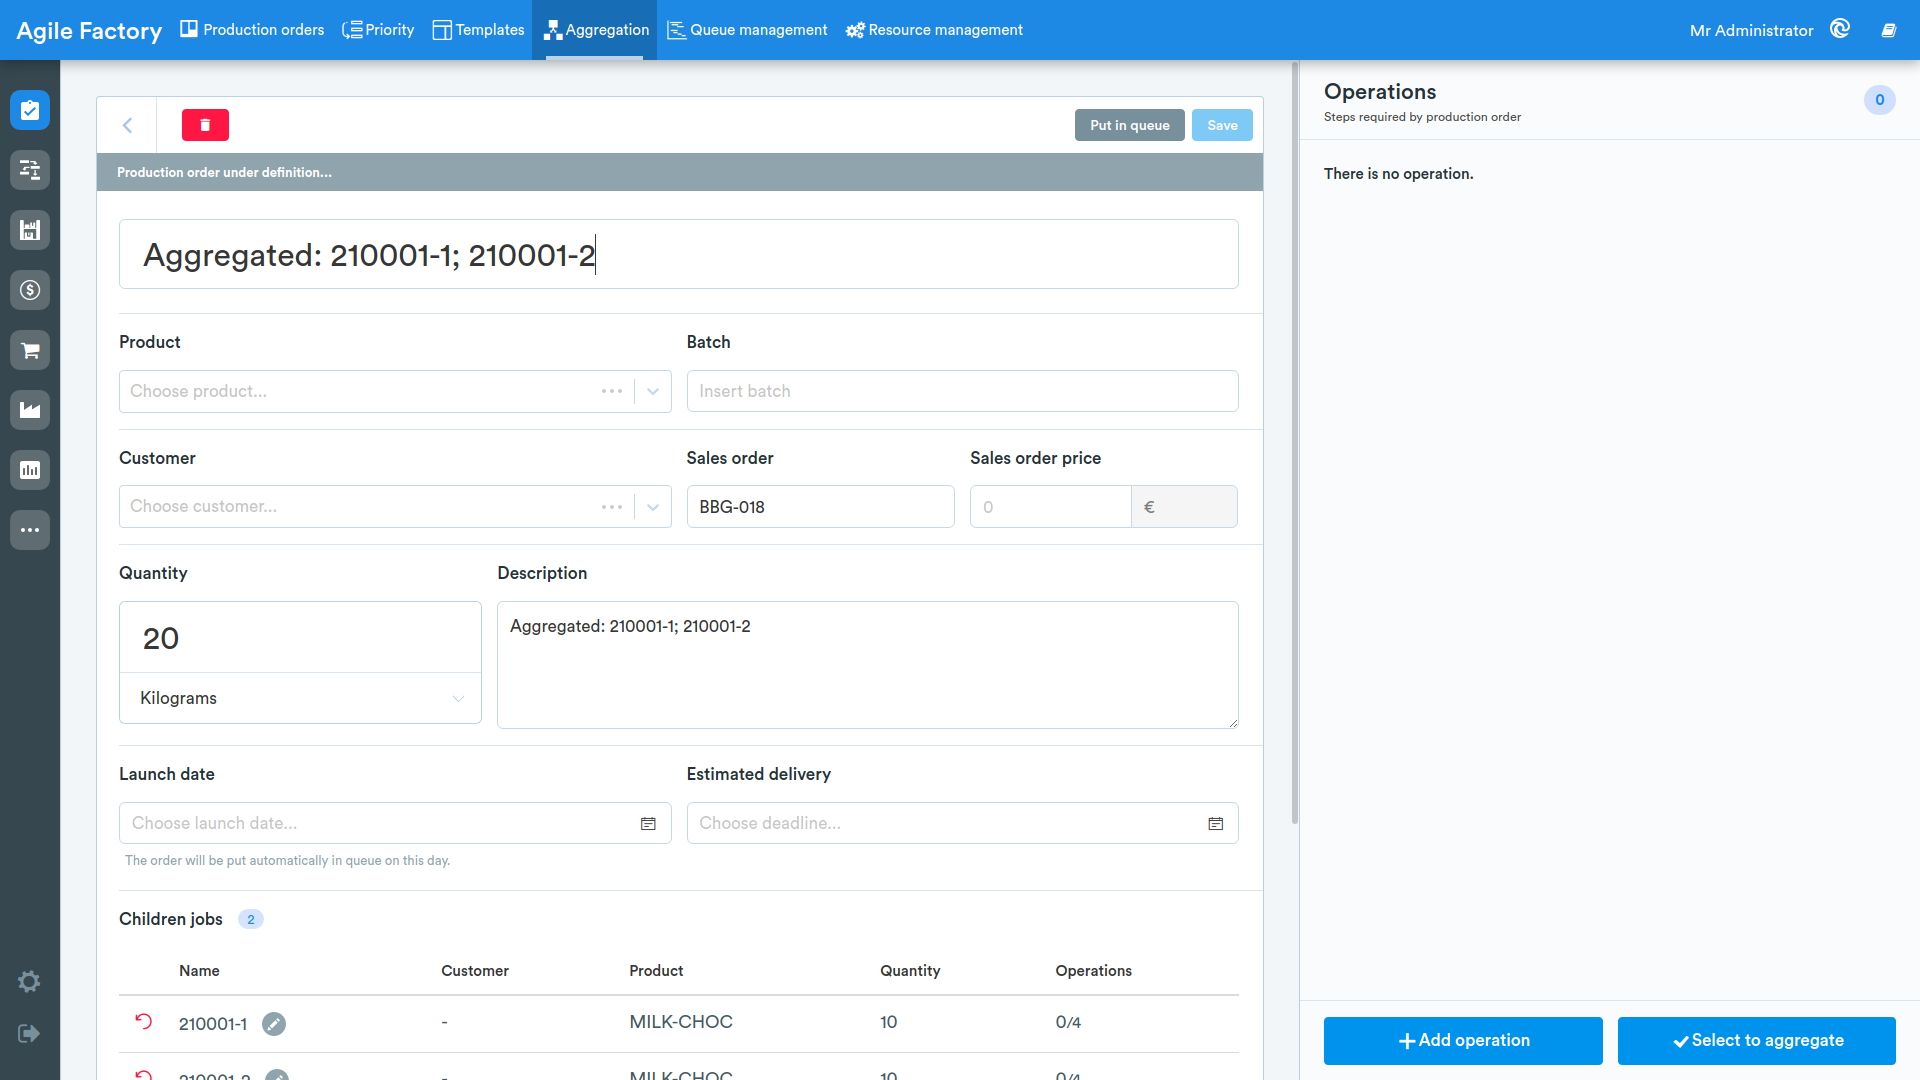
Task: Open the priority list sidebar icon
Action: tap(30, 170)
